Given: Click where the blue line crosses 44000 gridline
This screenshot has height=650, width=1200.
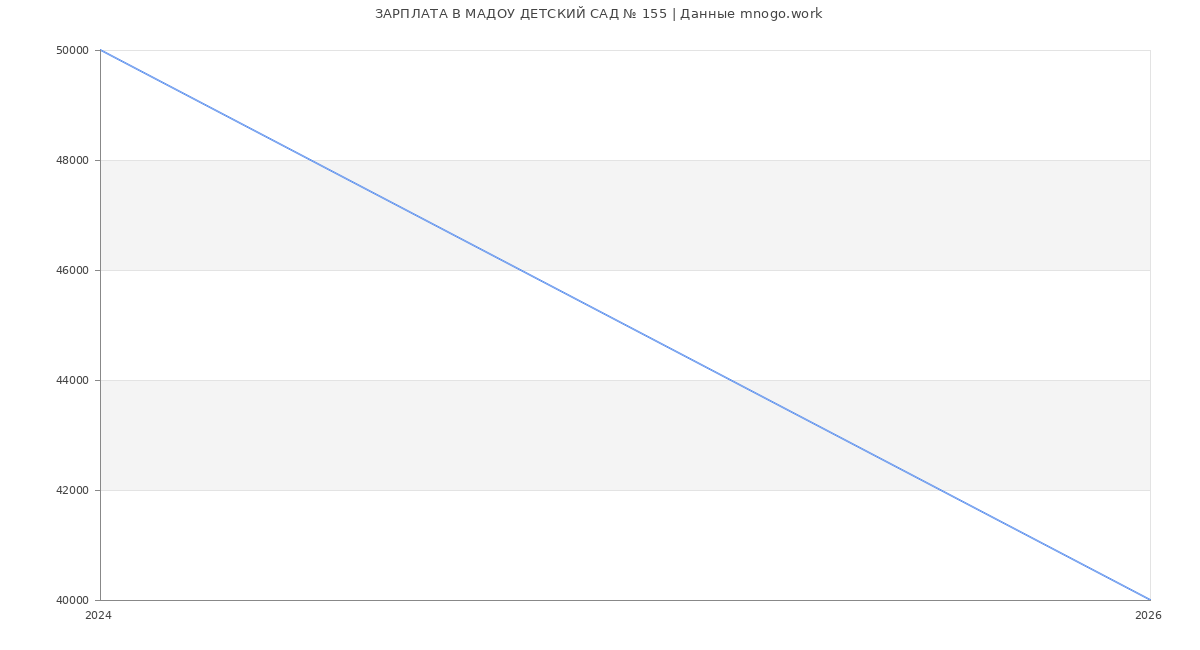Looking at the screenshot, I should (x=730, y=380).
